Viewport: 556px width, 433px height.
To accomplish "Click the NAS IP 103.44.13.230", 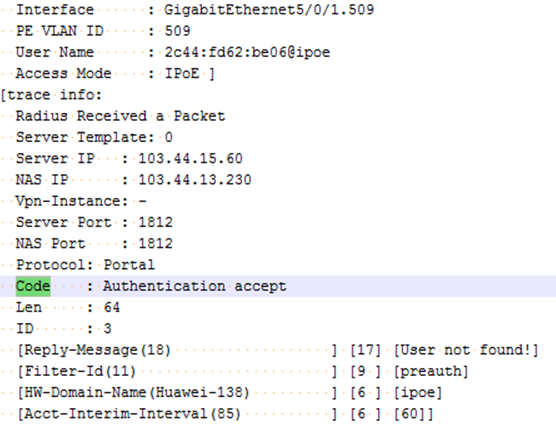I will 195,180.
